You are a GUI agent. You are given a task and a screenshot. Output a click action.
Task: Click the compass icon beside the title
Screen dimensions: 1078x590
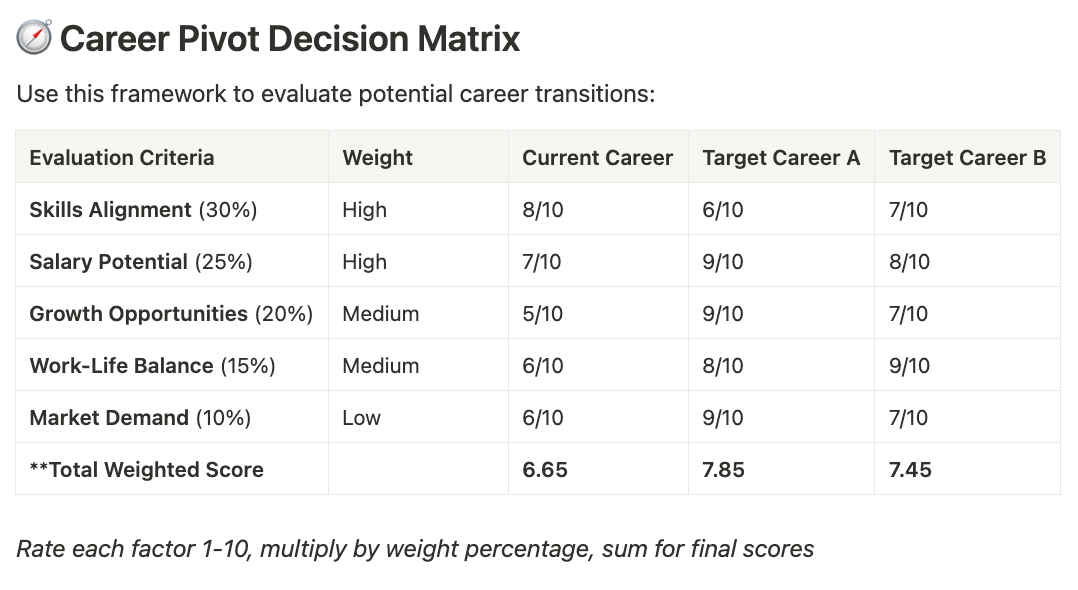[x=34, y=39]
